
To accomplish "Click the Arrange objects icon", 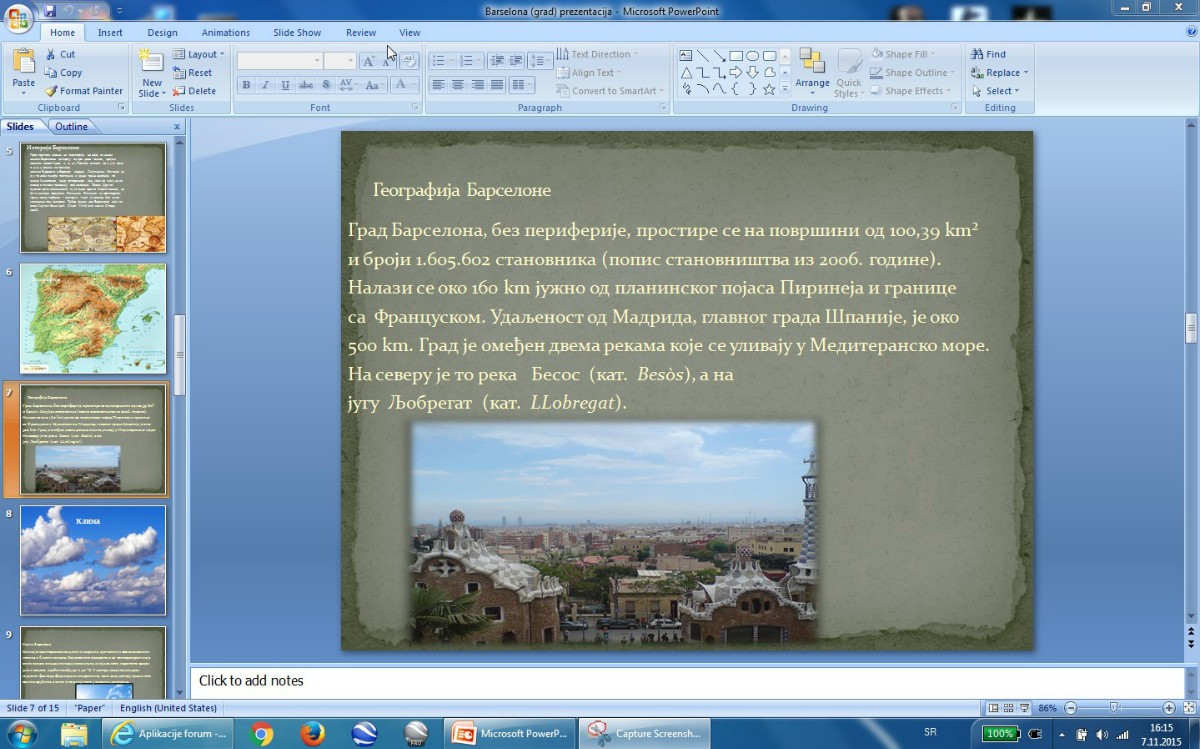I will (x=812, y=67).
